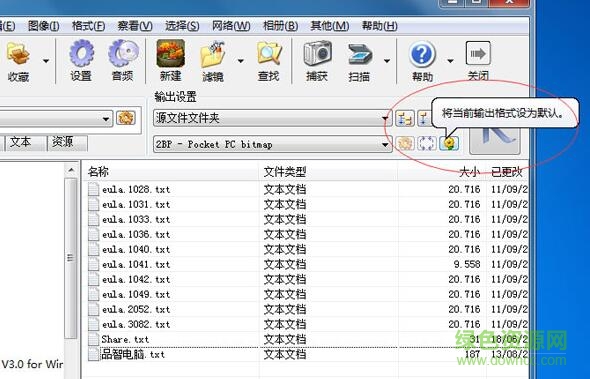The height and width of the screenshot is (379, 590).
Task: Click the greyed gear icon beside format box
Action: tap(405, 143)
